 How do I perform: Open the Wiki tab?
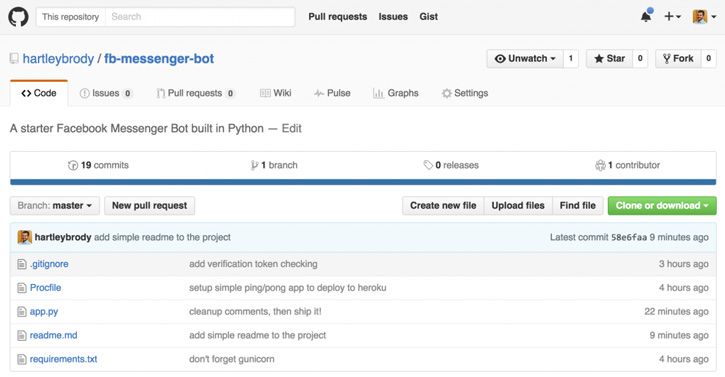click(x=276, y=93)
